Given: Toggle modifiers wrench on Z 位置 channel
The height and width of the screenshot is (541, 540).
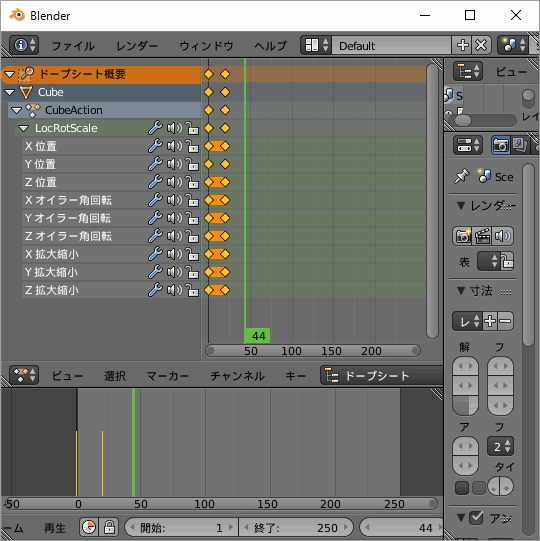Looking at the screenshot, I should 155,182.
